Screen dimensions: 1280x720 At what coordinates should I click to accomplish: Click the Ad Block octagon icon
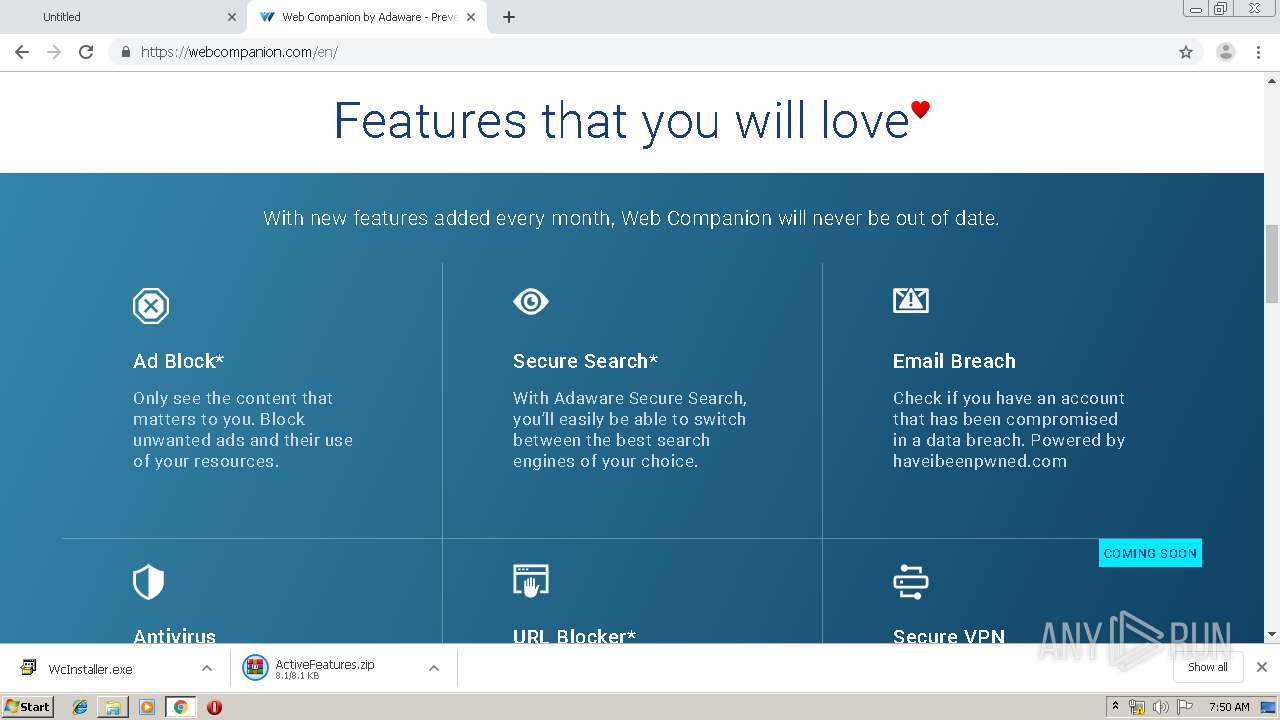(151, 305)
